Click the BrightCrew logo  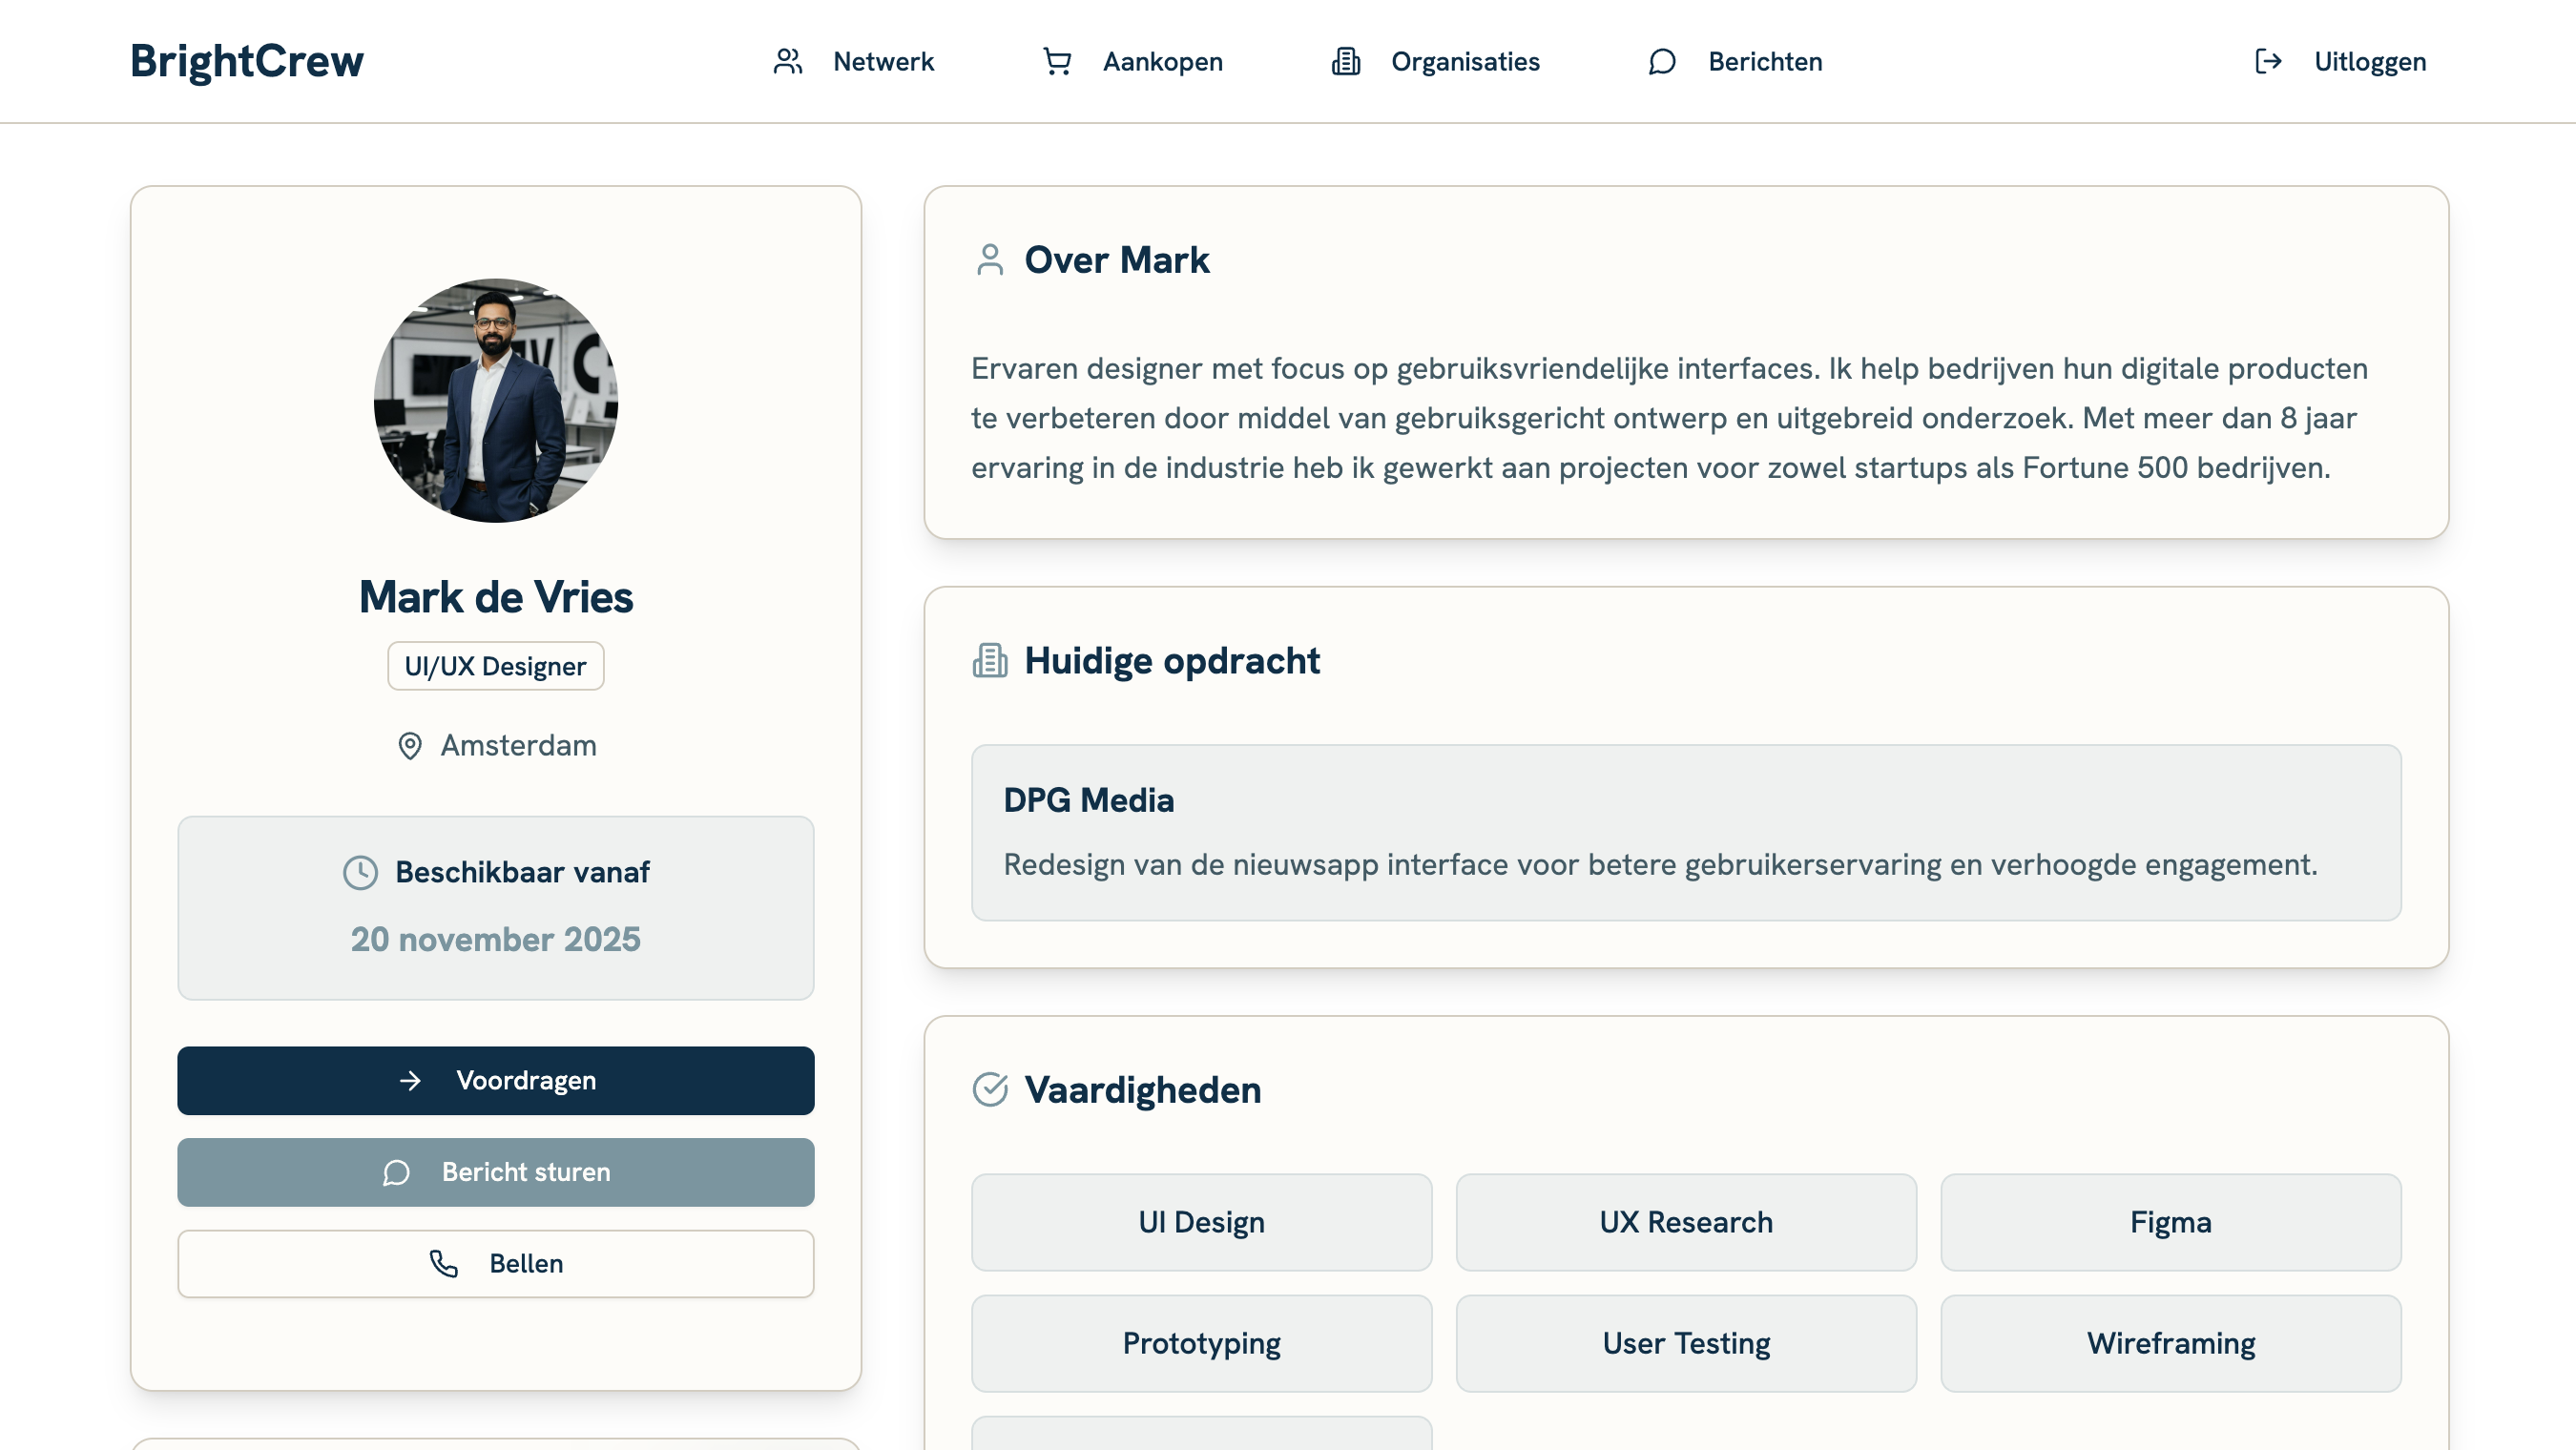247,62
